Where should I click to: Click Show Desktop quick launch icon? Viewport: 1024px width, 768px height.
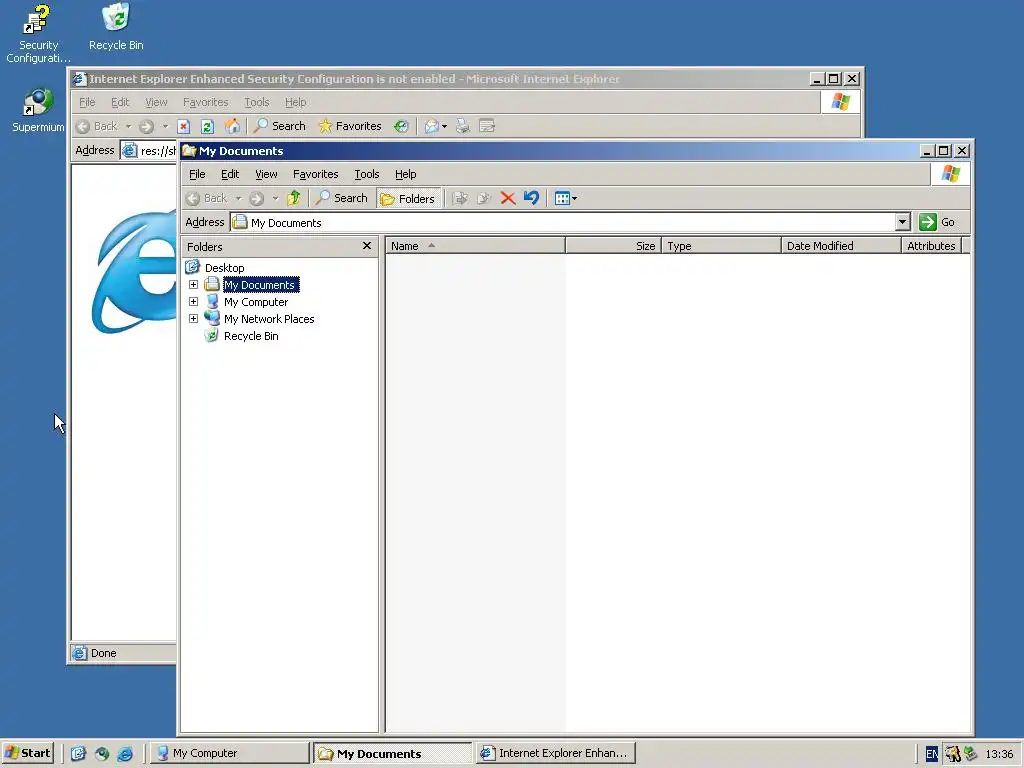click(x=78, y=754)
